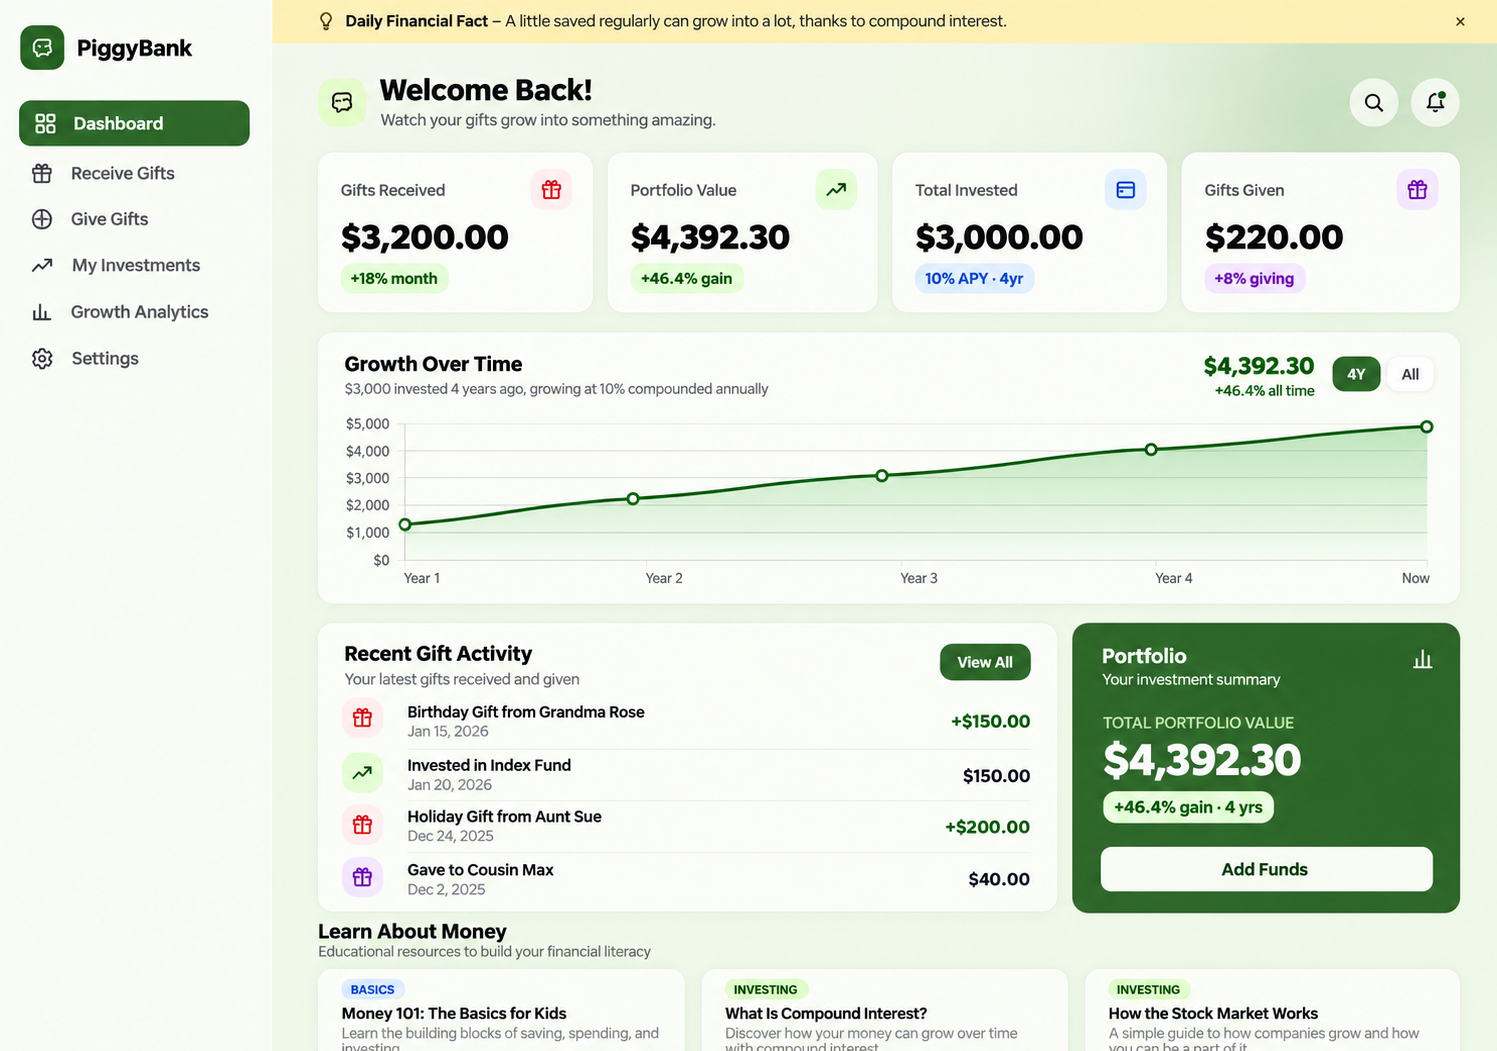
Task: Click the Gifts Given purple gift icon
Action: point(1417,190)
